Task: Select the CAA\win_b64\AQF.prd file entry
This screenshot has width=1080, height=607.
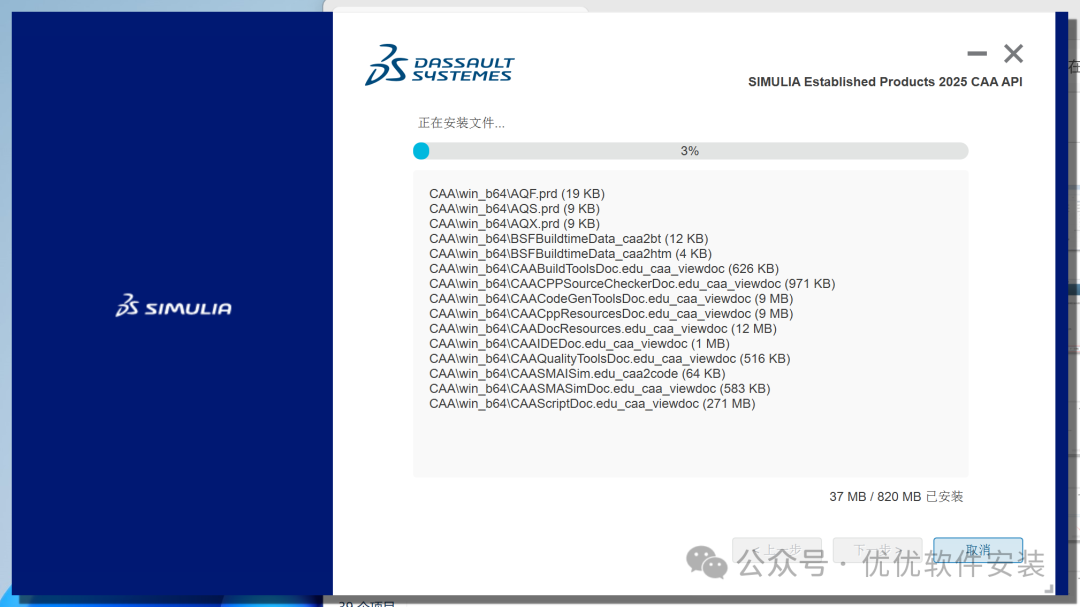Action: click(x=516, y=194)
